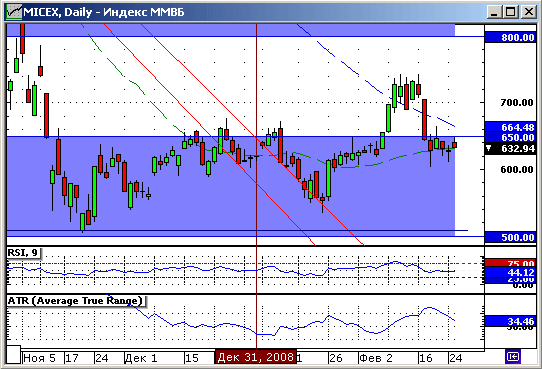The image size is (542, 369).
Task: Click the ATR value 34.46 label
Action: click(510, 322)
